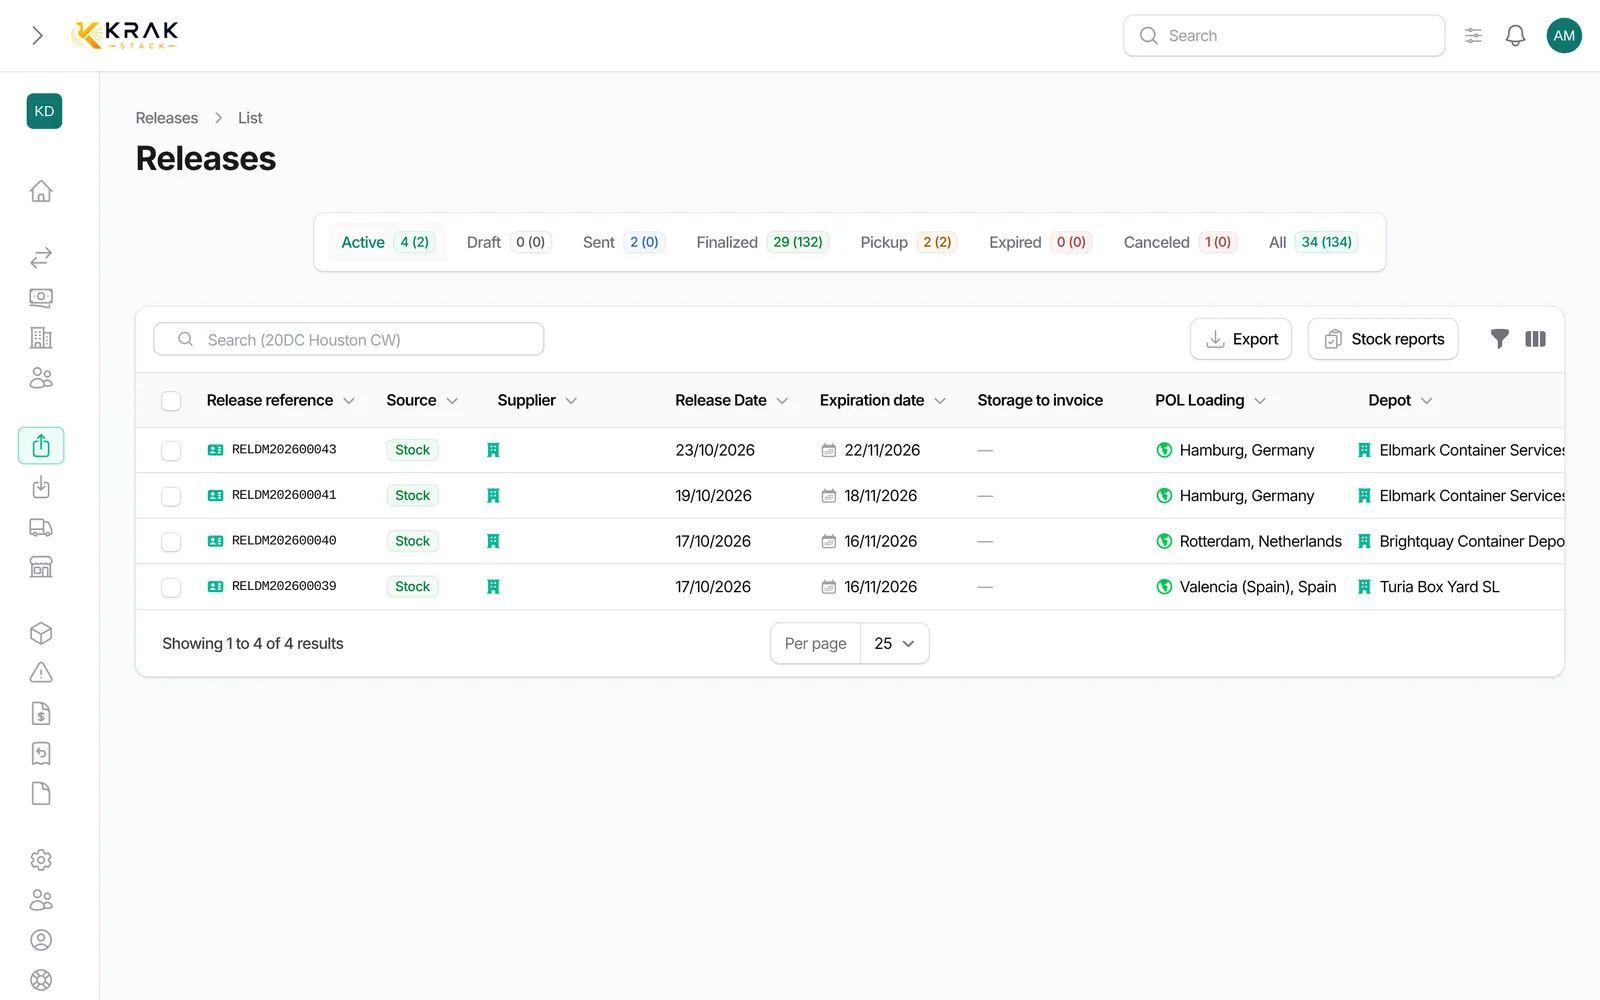Select checkbox for RELDM202600040
1600x1000 pixels.
171,542
